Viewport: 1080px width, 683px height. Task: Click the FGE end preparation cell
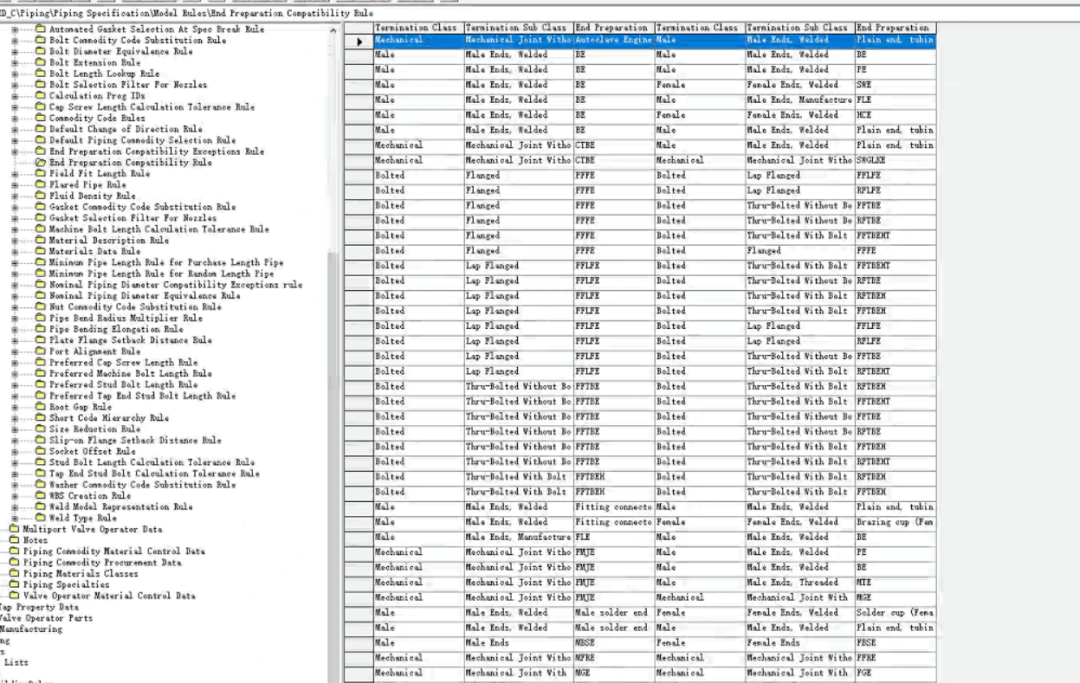[895, 673]
